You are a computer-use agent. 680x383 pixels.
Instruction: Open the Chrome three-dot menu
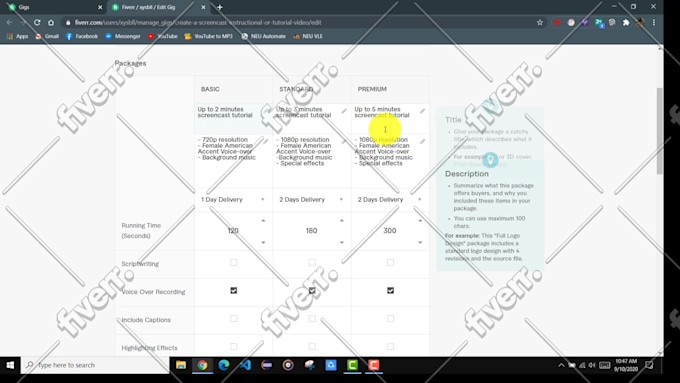654,23
